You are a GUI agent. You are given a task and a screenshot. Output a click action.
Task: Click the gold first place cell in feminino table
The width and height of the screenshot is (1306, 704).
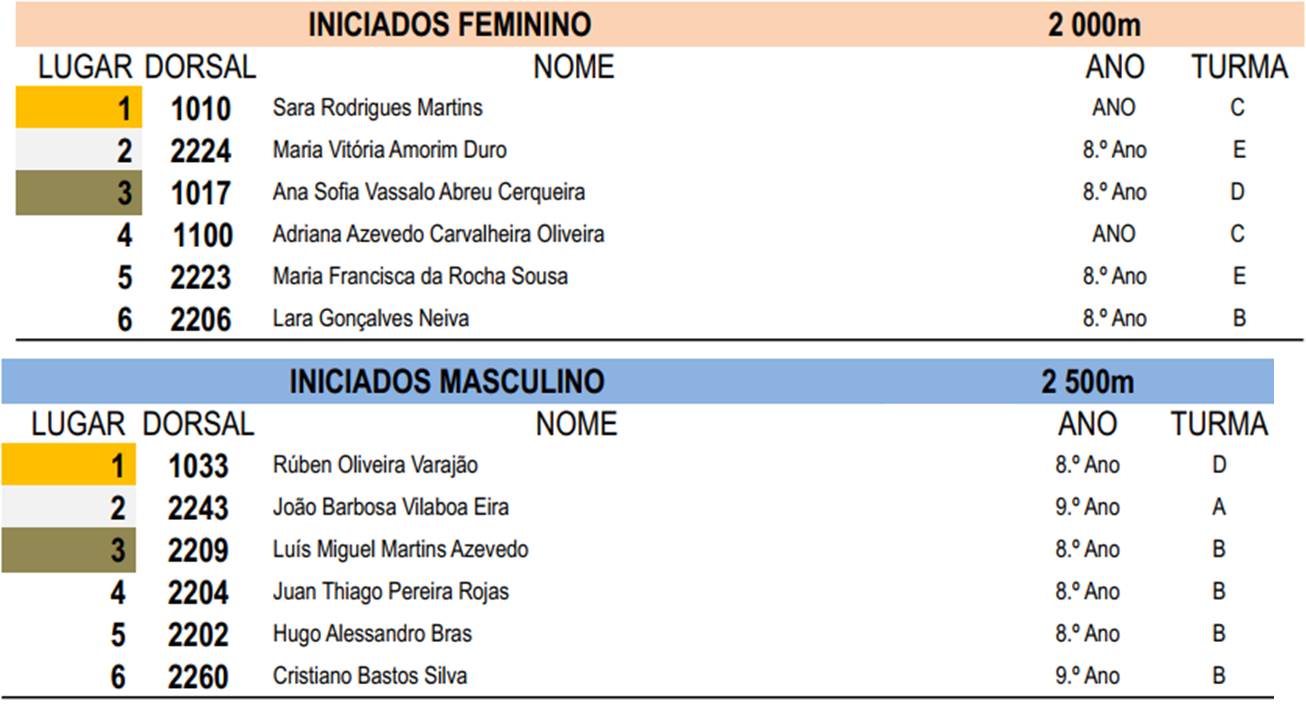(x=79, y=108)
